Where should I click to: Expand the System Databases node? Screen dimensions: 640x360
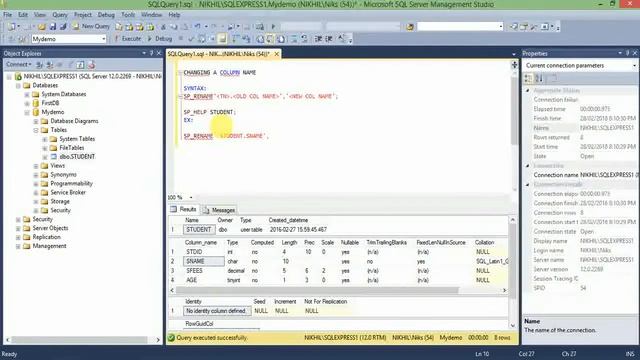[x=27, y=94]
